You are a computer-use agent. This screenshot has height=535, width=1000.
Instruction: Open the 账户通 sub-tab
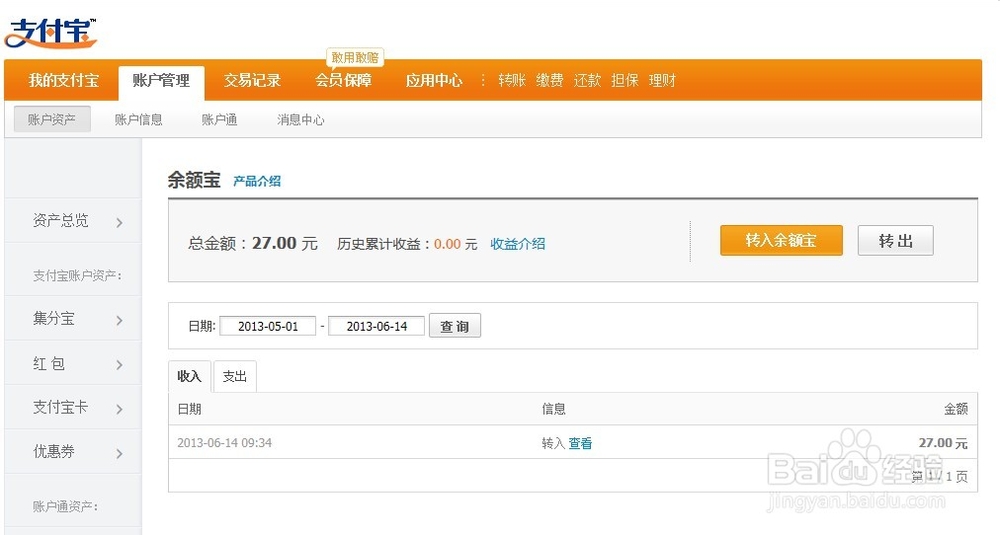pyautogui.click(x=219, y=120)
